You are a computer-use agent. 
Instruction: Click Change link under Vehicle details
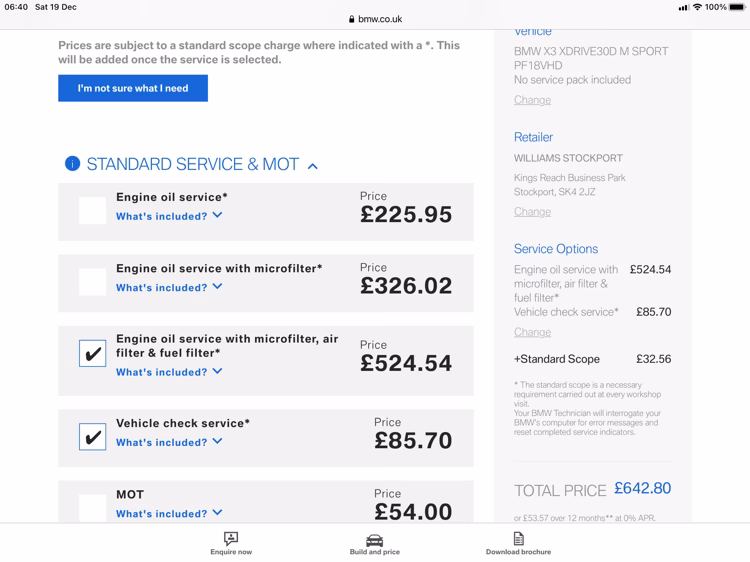532,100
